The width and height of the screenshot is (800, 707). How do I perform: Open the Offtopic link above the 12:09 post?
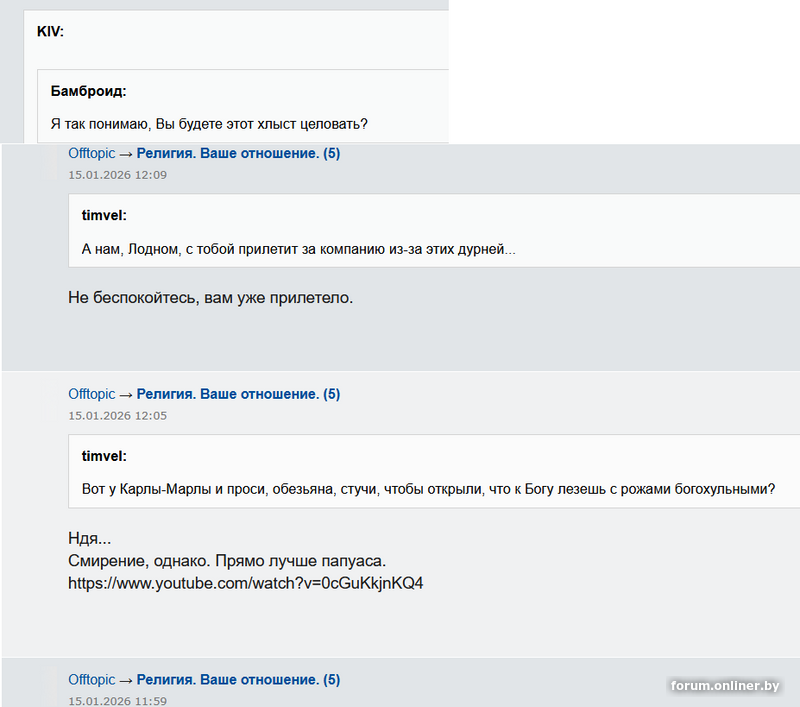[x=91, y=154]
